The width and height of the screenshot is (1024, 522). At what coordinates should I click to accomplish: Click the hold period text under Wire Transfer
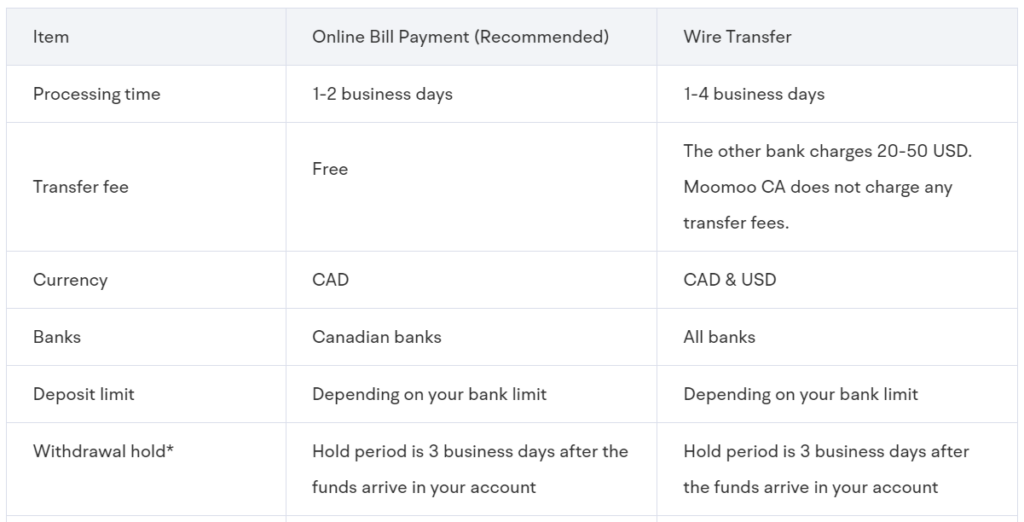(x=826, y=469)
